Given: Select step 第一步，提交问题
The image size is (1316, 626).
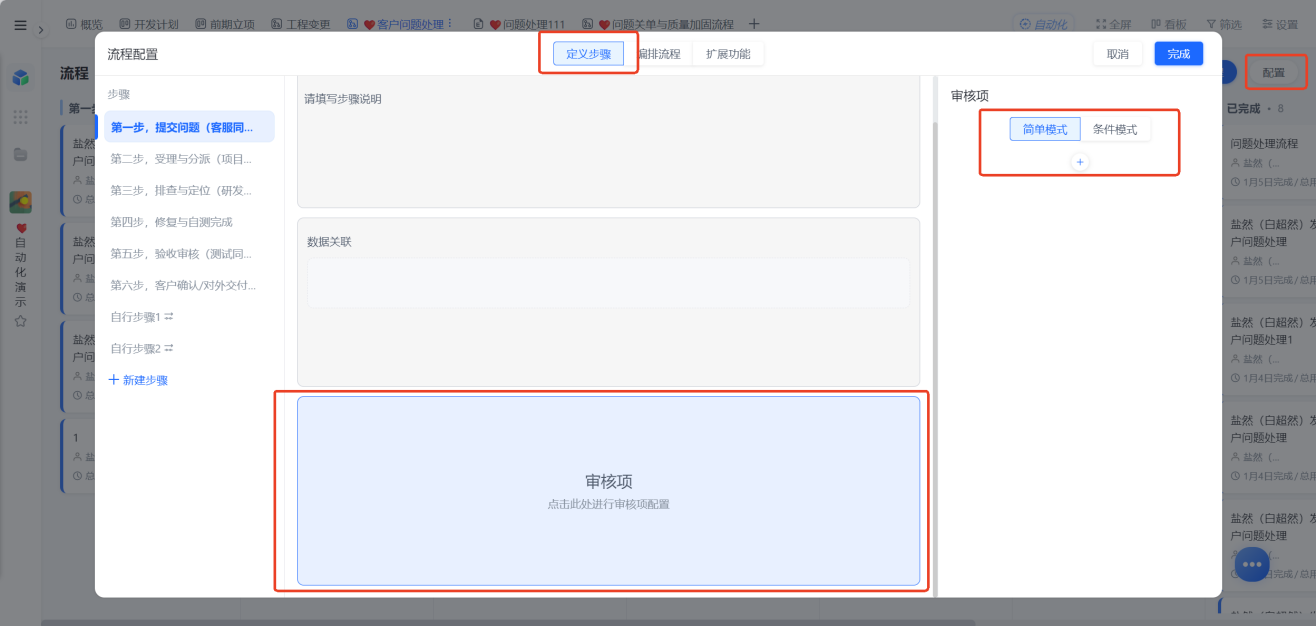Looking at the screenshot, I should (189, 127).
